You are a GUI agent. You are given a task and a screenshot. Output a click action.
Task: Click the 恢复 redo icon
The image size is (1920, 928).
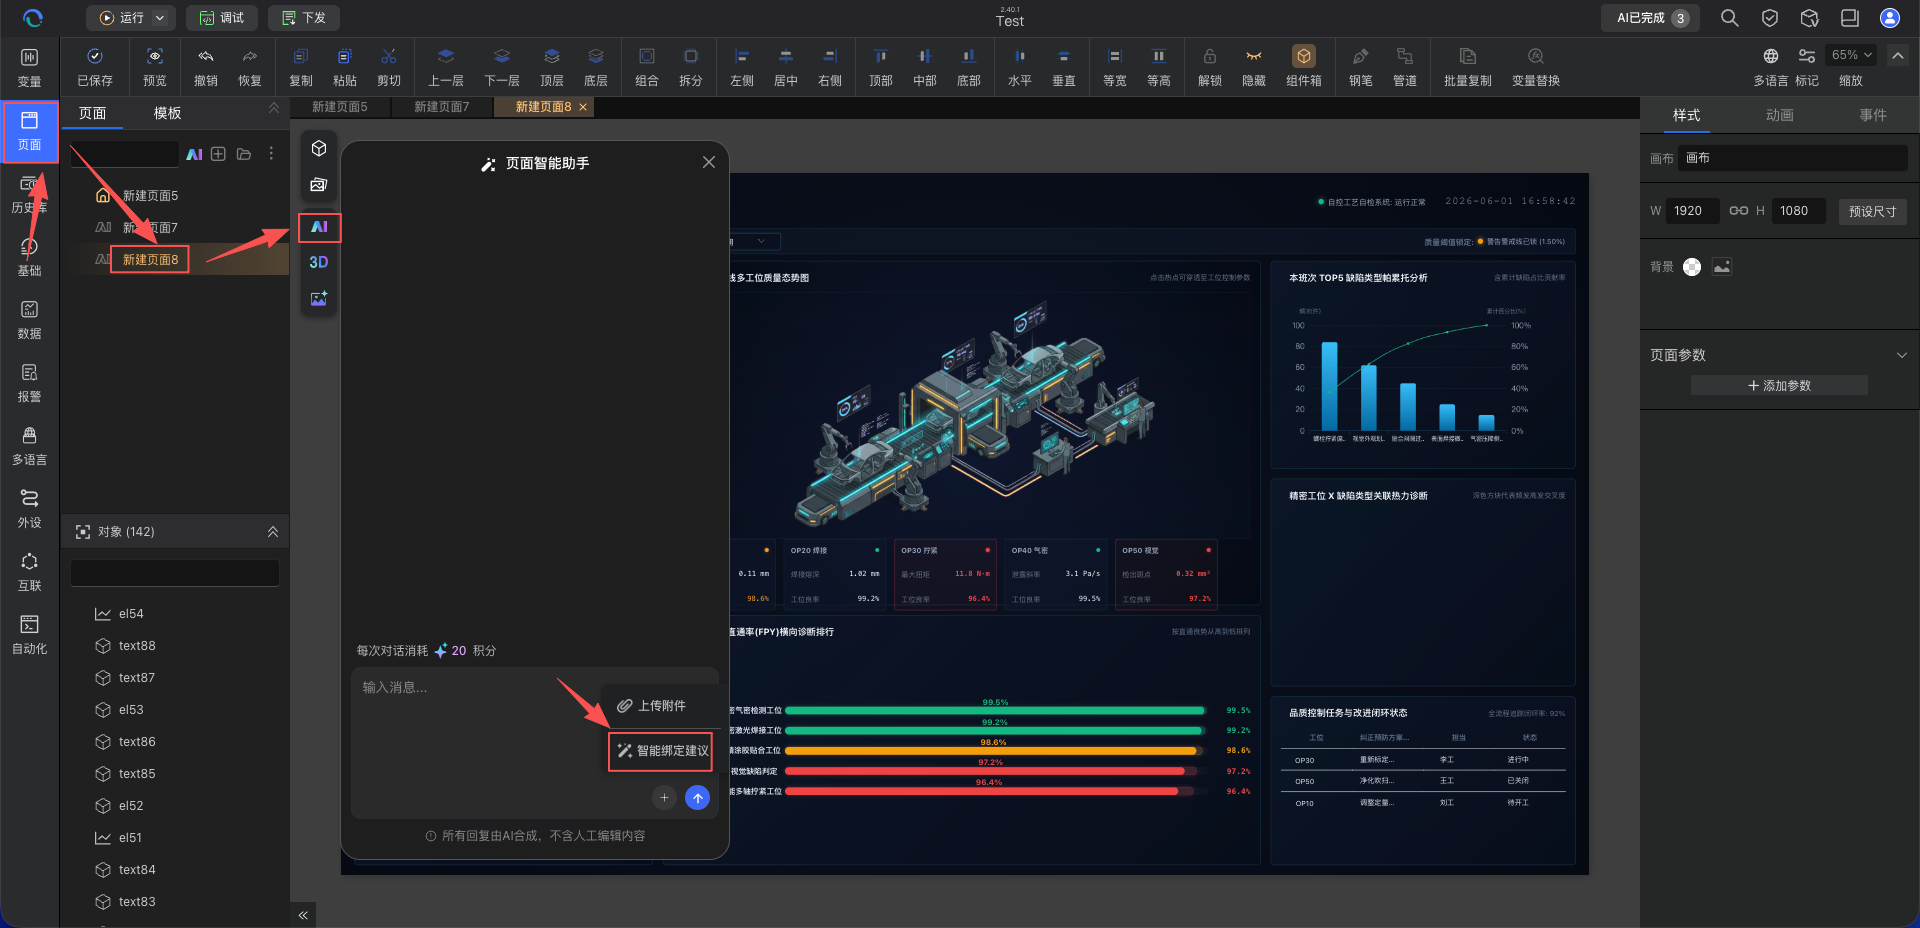coord(250,56)
